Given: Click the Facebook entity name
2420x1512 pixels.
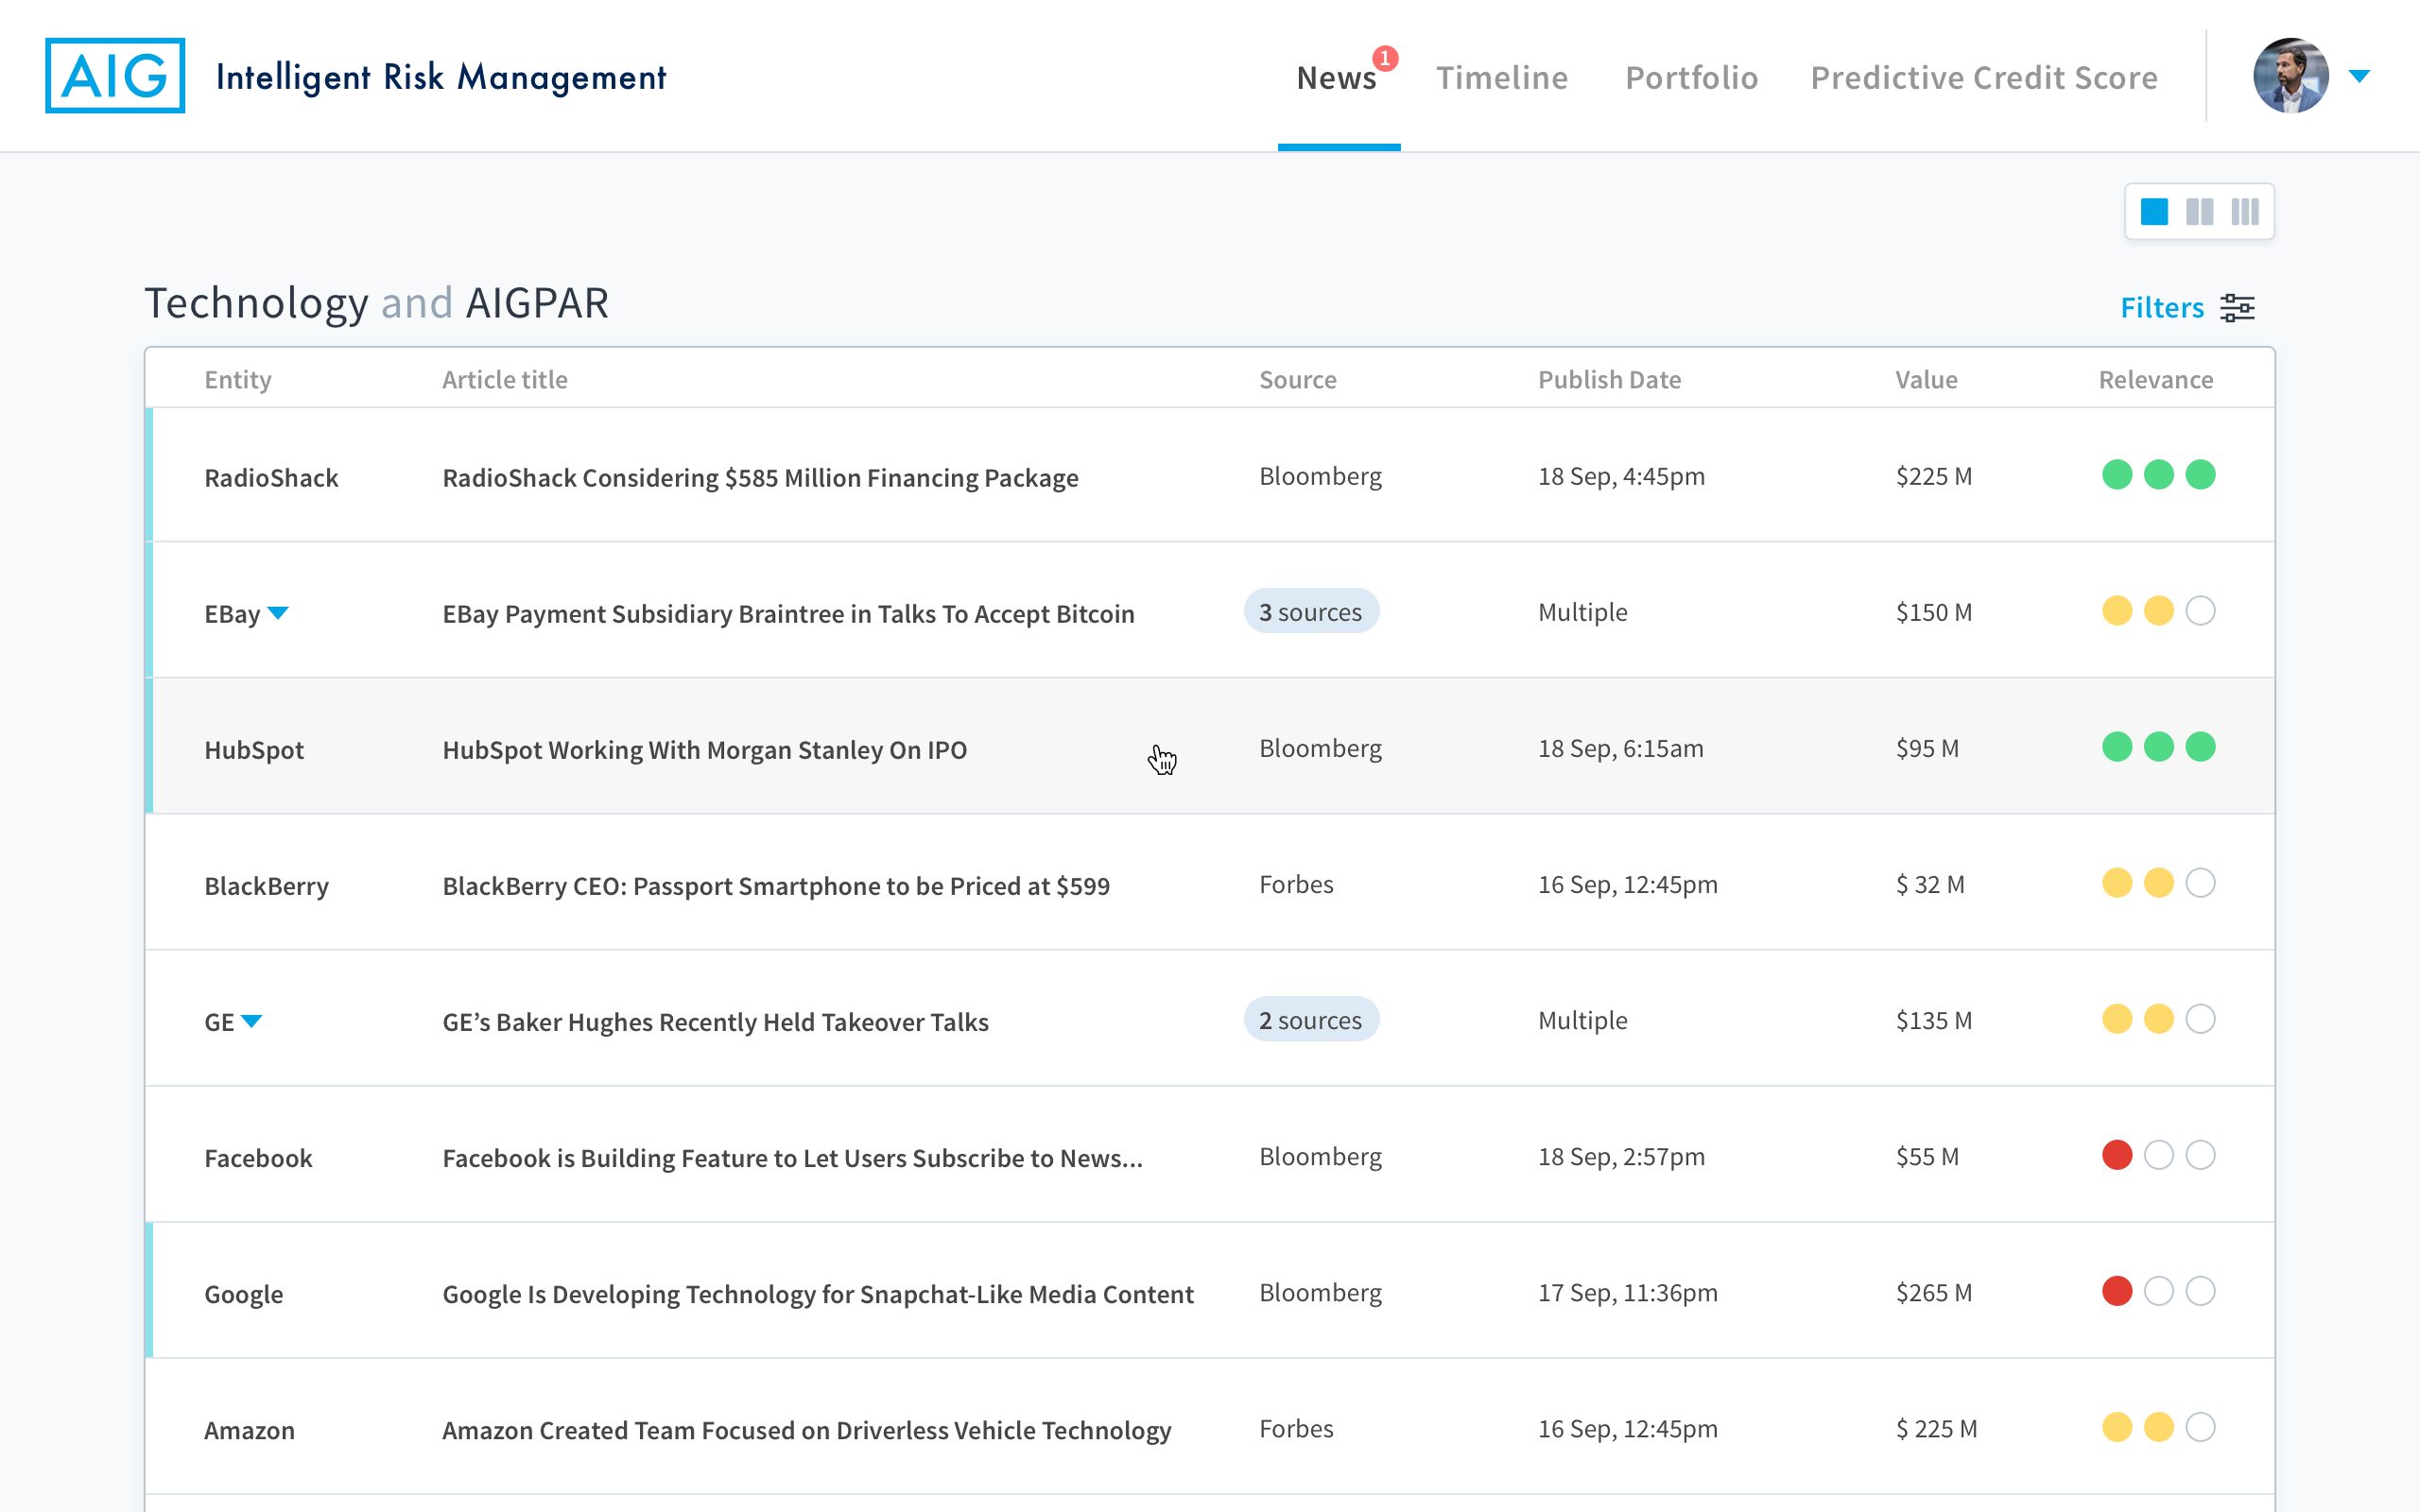Looking at the screenshot, I should [258, 1158].
